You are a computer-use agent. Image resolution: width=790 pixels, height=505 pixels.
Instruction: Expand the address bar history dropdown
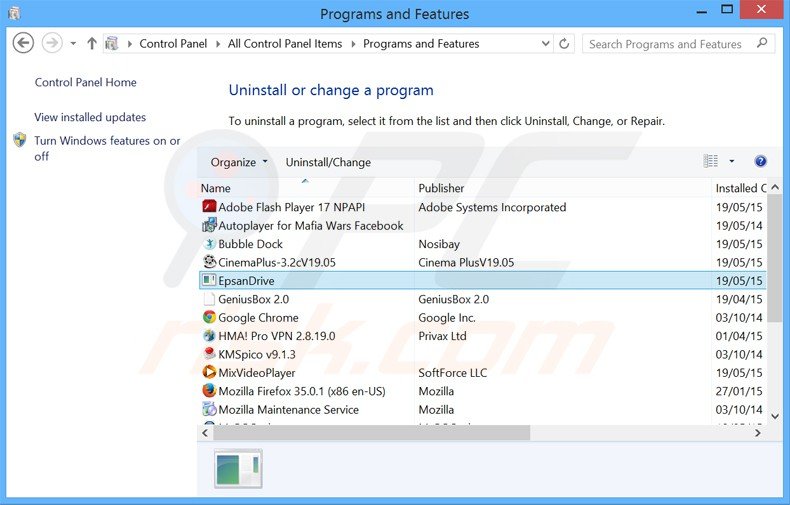(x=545, y=44)
